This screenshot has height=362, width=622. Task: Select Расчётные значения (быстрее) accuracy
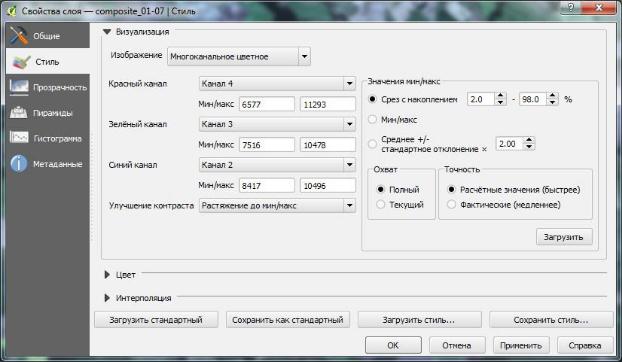(451, 190)
